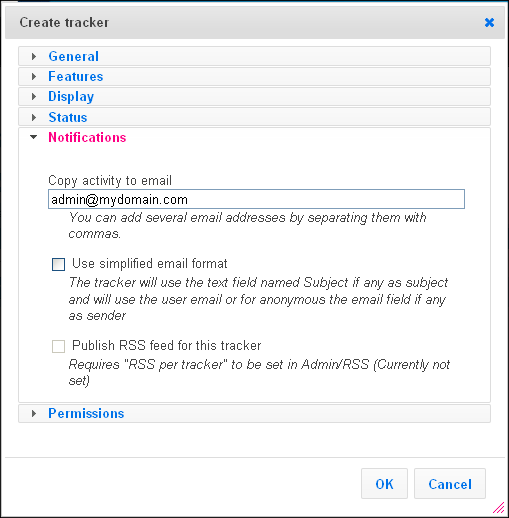Expand the General section header
The width and height of the screenshot is (509, 518).
254,56
